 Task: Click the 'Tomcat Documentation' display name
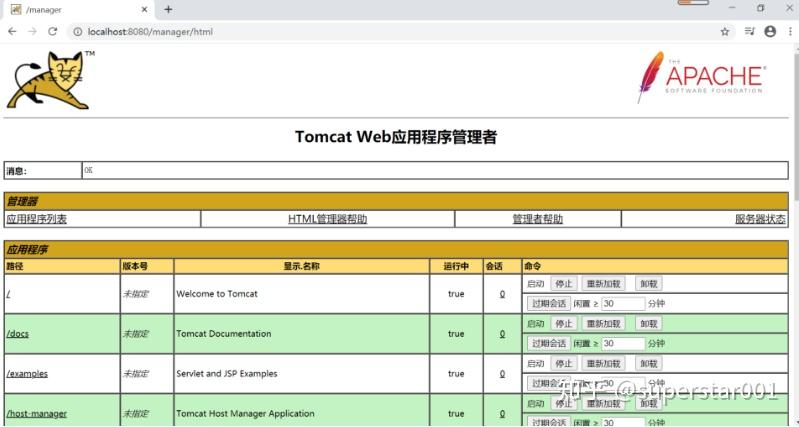pyautogui.click(x=224, y=334)
